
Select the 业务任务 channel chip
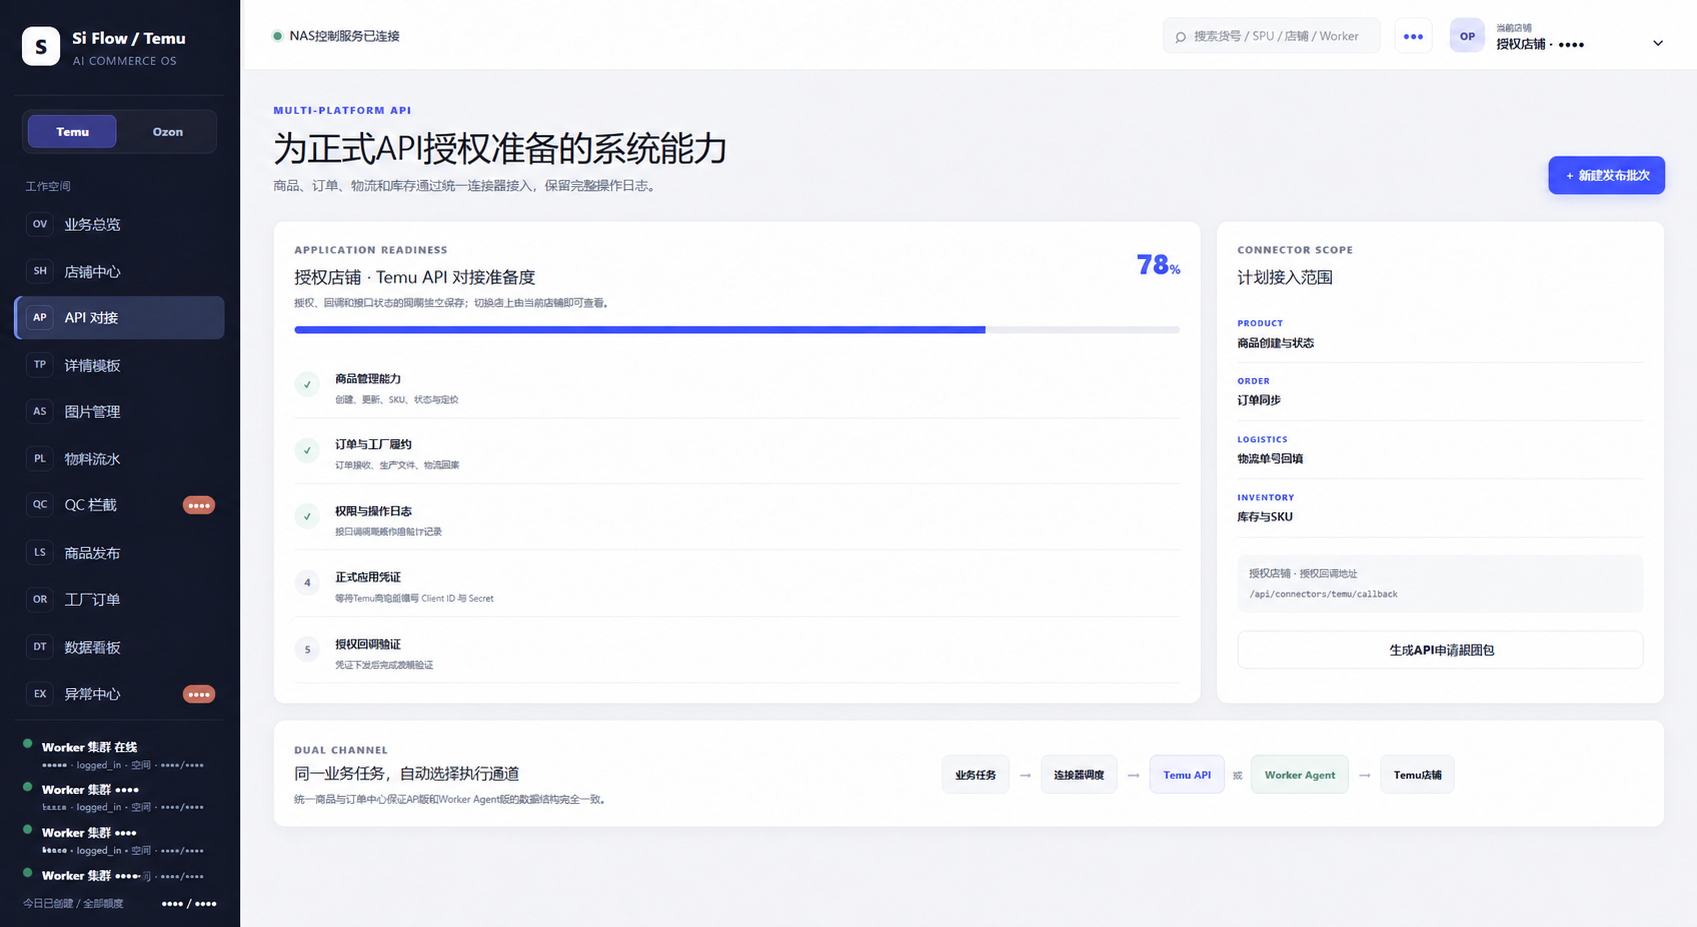975,775
